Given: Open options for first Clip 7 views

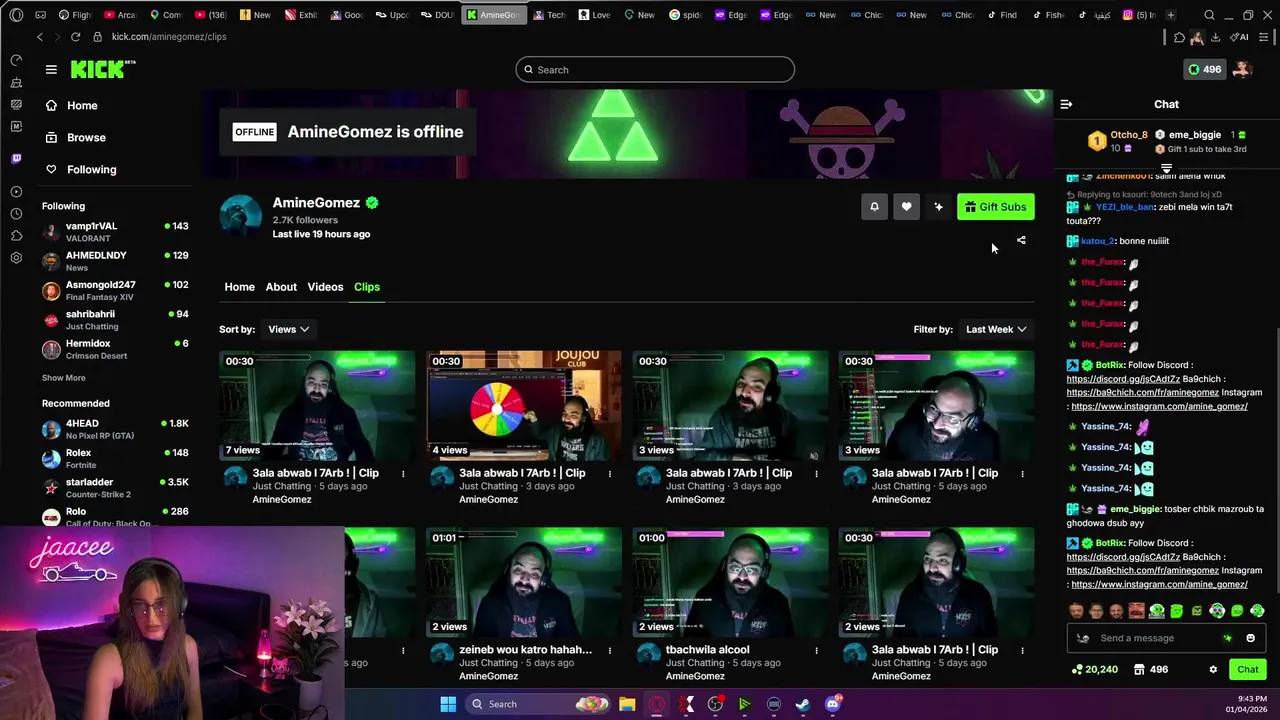Looking at the screenshot, I should click(x=403, y=473).
